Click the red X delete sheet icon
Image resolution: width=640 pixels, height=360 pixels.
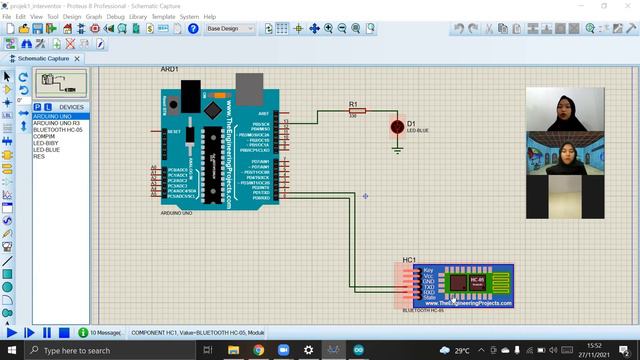(x=70, y=44)
